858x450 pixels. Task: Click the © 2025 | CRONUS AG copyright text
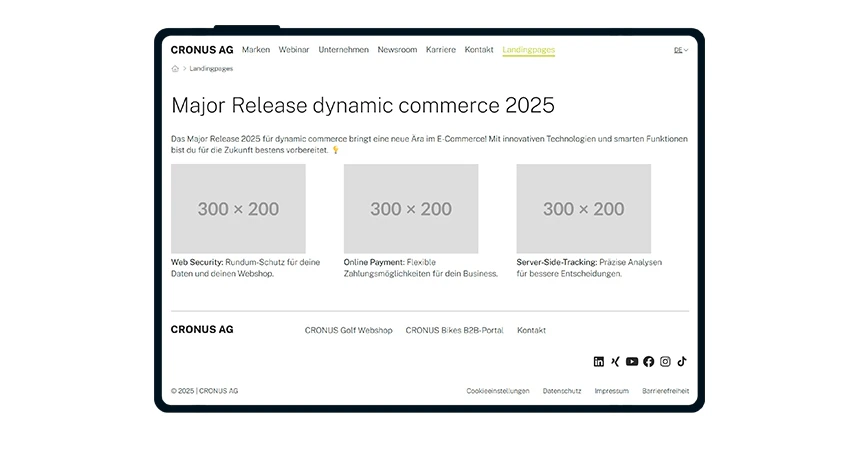[205, 391]
